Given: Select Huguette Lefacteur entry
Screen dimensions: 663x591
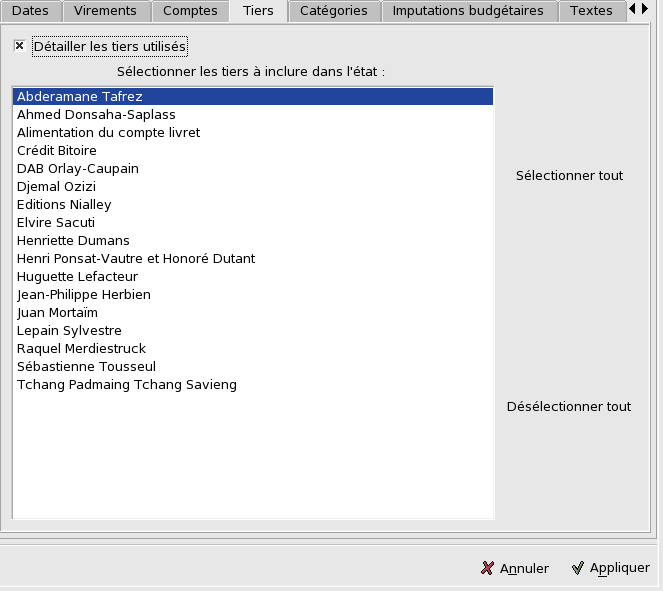Looking at the screenshot, I should pyautogui.click(x=253, y=276).
